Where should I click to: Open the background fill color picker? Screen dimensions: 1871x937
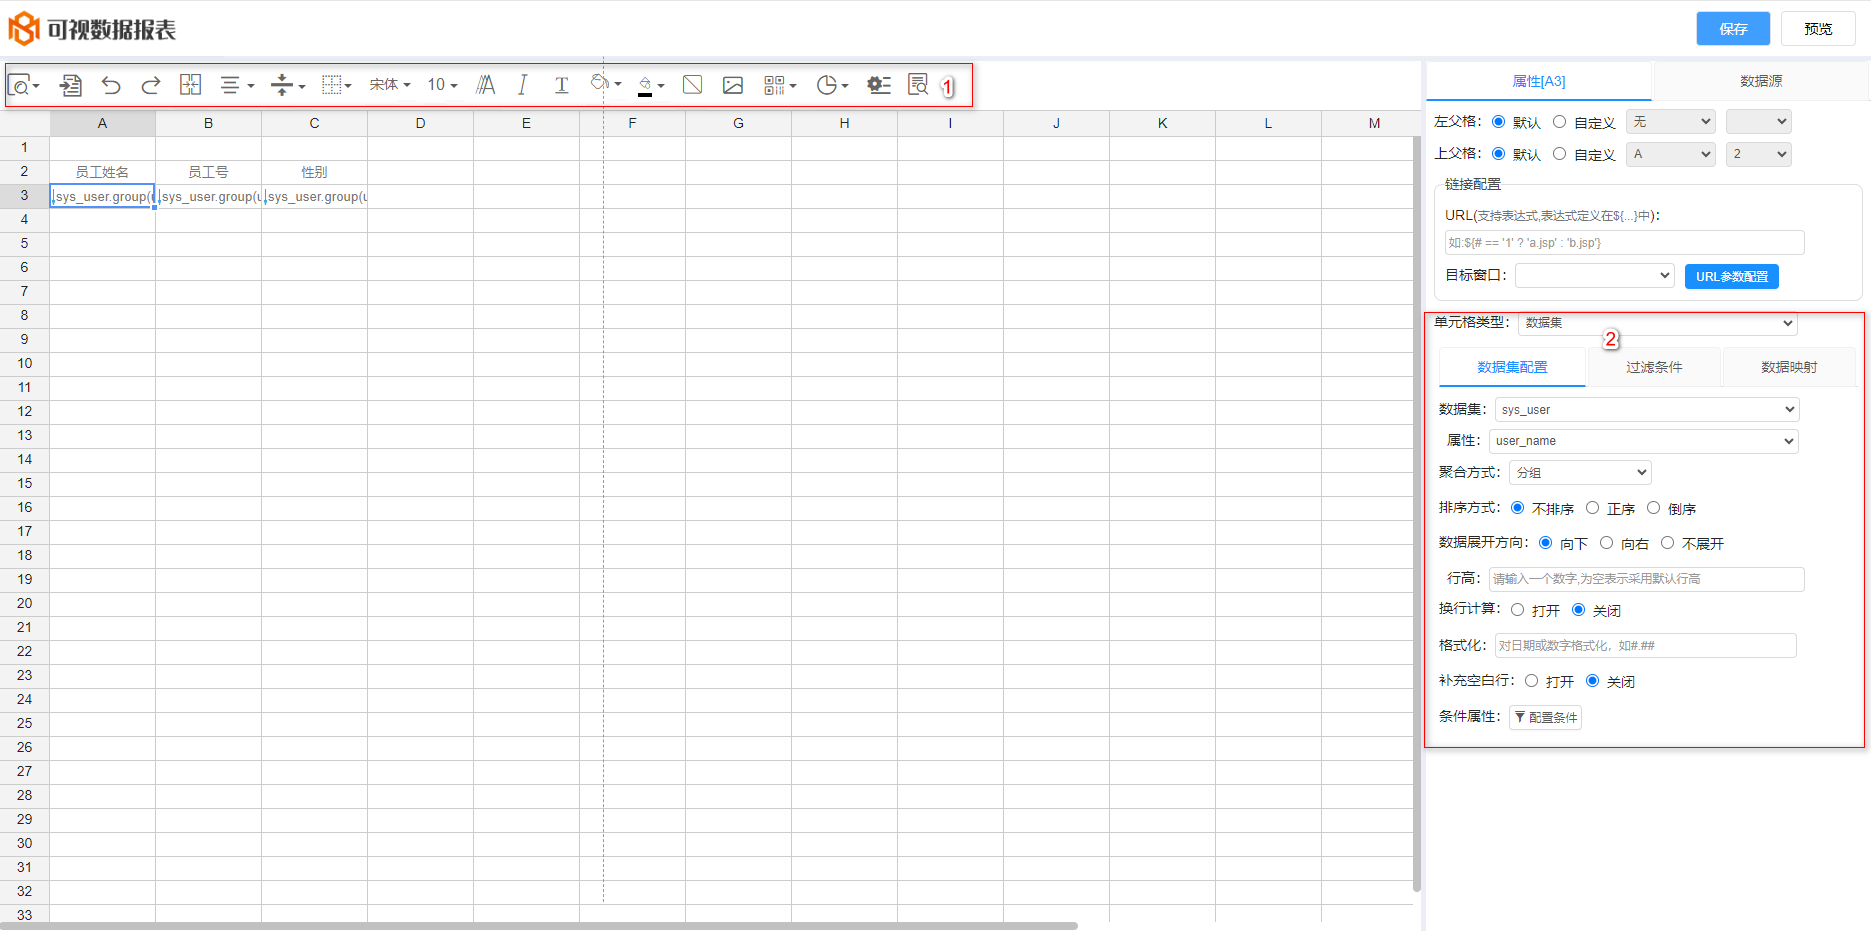pos(606,83)
